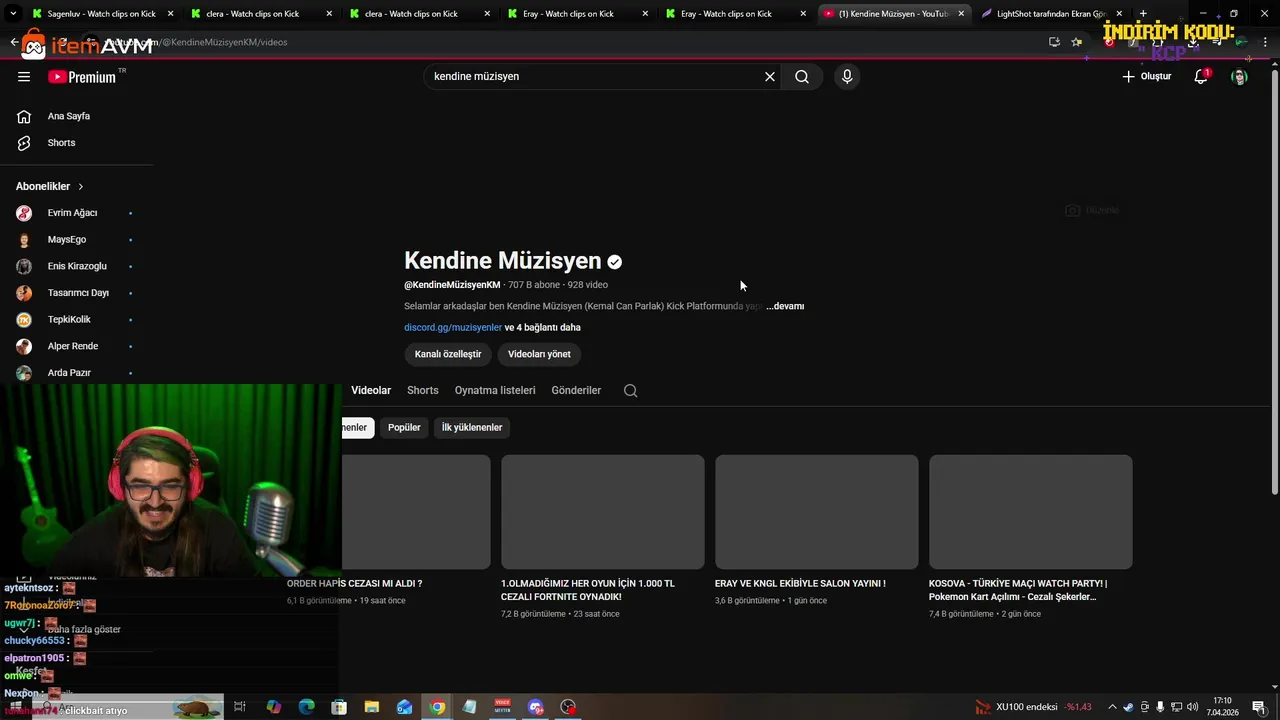Open Task View on the taskbar
The image size is (1280, 720).
pyautogui.click(x=240, y=707)
